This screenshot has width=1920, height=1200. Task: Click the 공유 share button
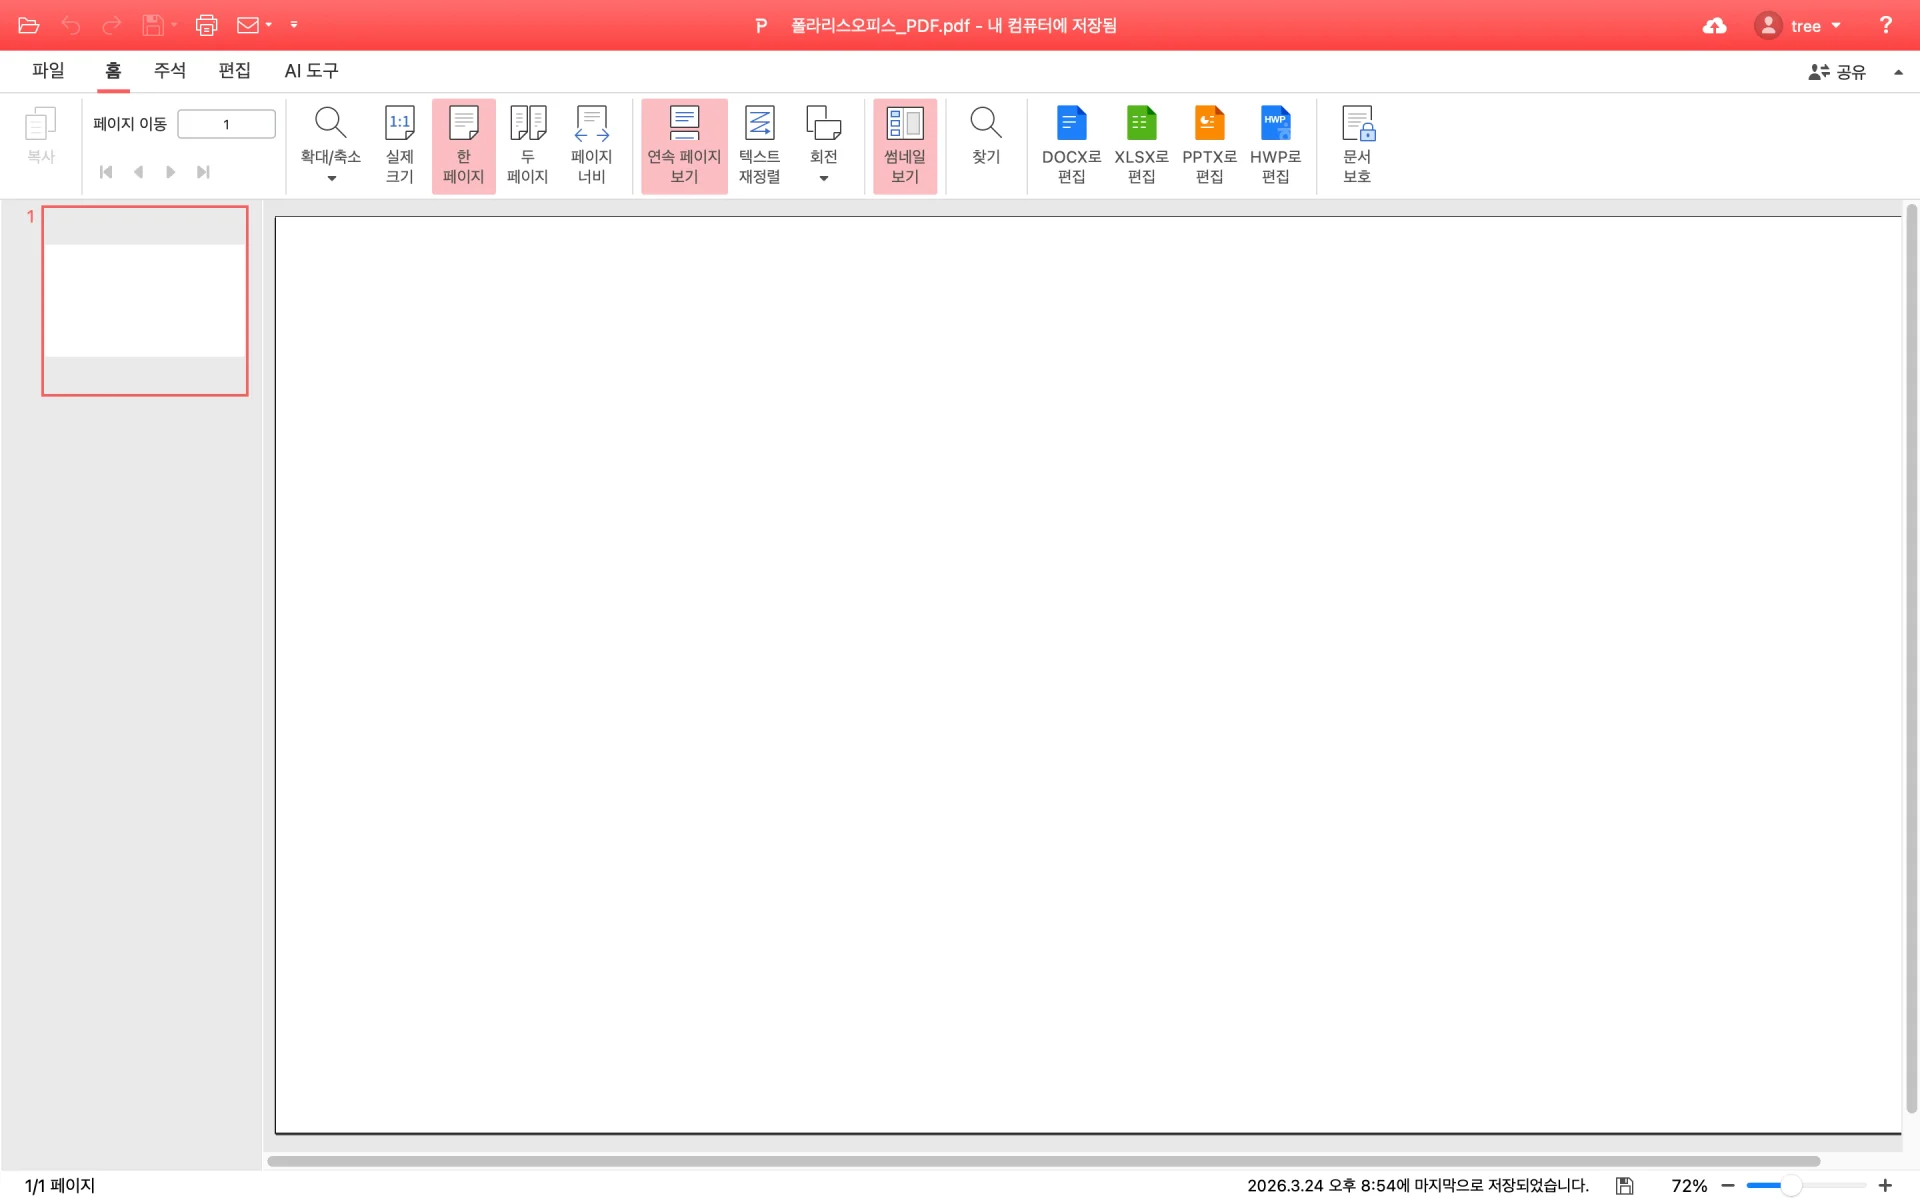pyautogui.click(x=1837, y=72)
